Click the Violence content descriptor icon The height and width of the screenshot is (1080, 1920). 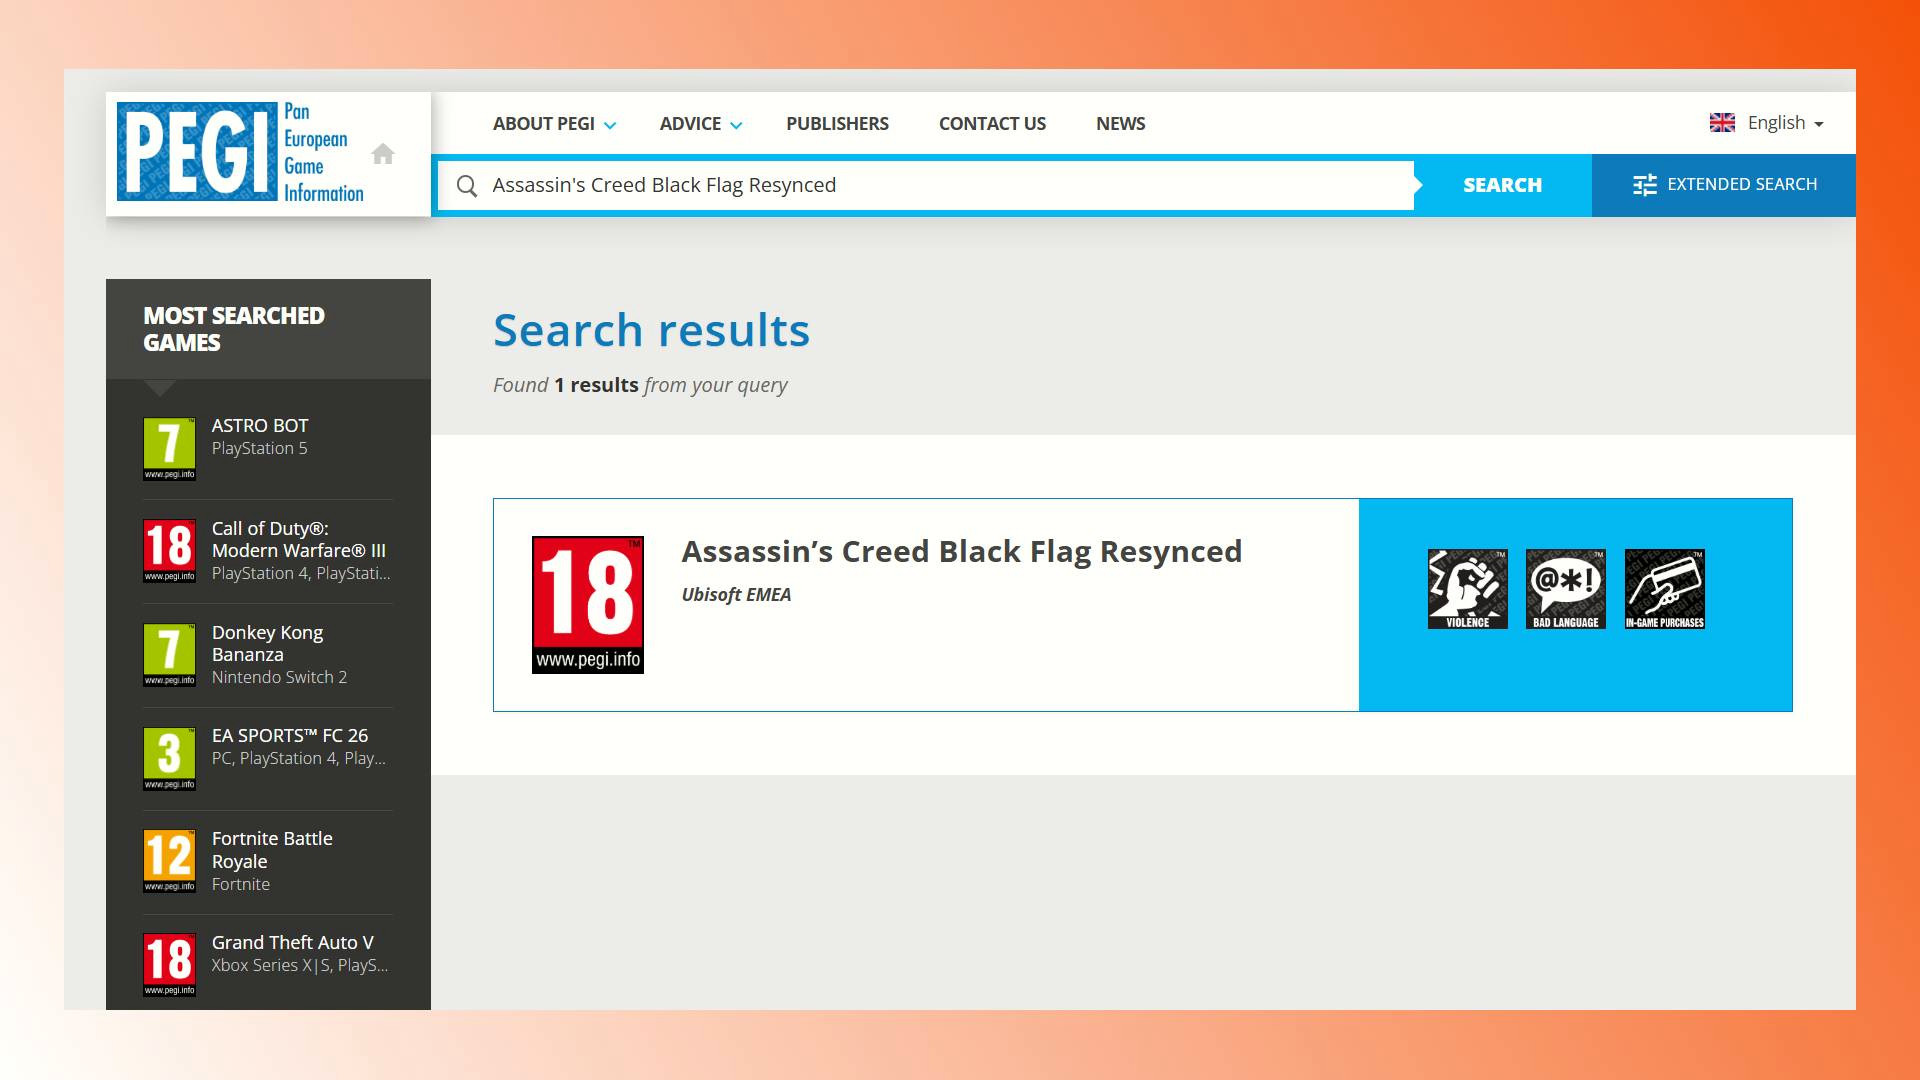pos(1467,589)
